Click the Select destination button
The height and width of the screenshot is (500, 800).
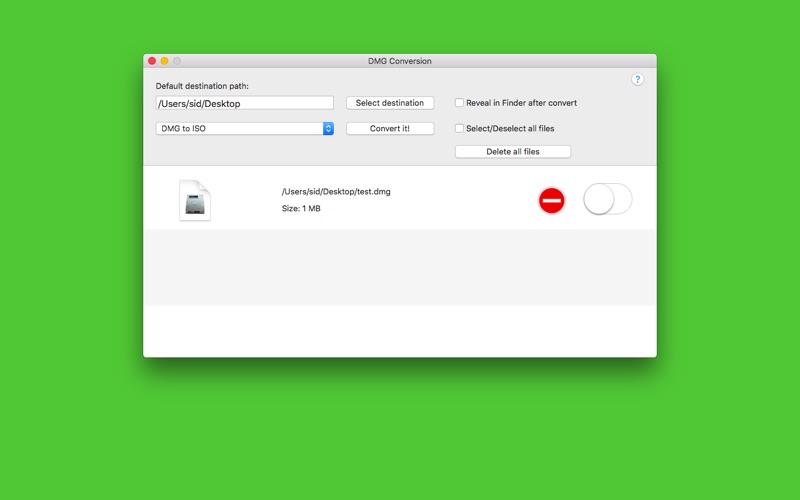click(390, 103)
